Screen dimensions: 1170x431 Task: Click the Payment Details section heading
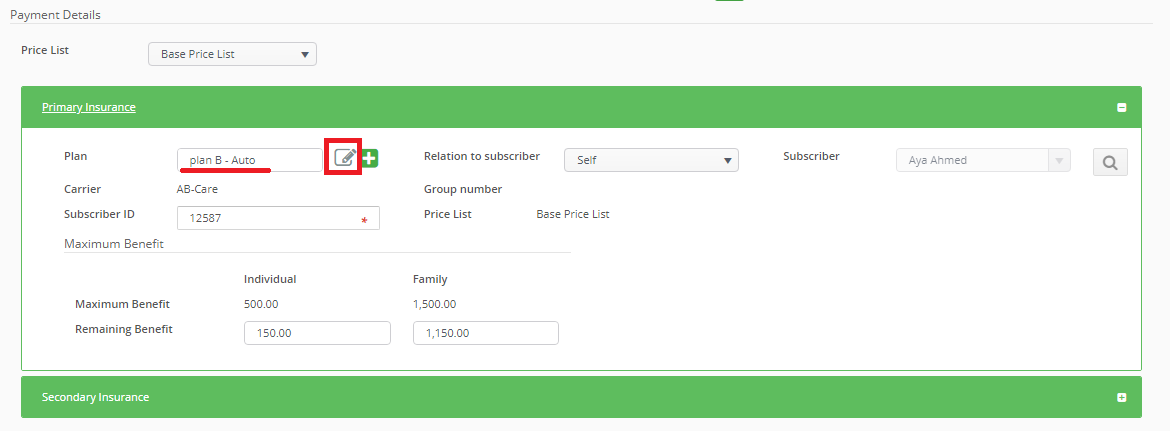tap(55, 15)
